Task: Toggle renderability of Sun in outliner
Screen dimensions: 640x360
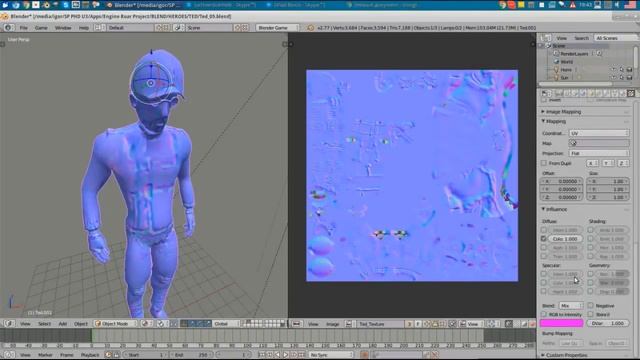Action: pyautogui.click(x=629, y=78)
